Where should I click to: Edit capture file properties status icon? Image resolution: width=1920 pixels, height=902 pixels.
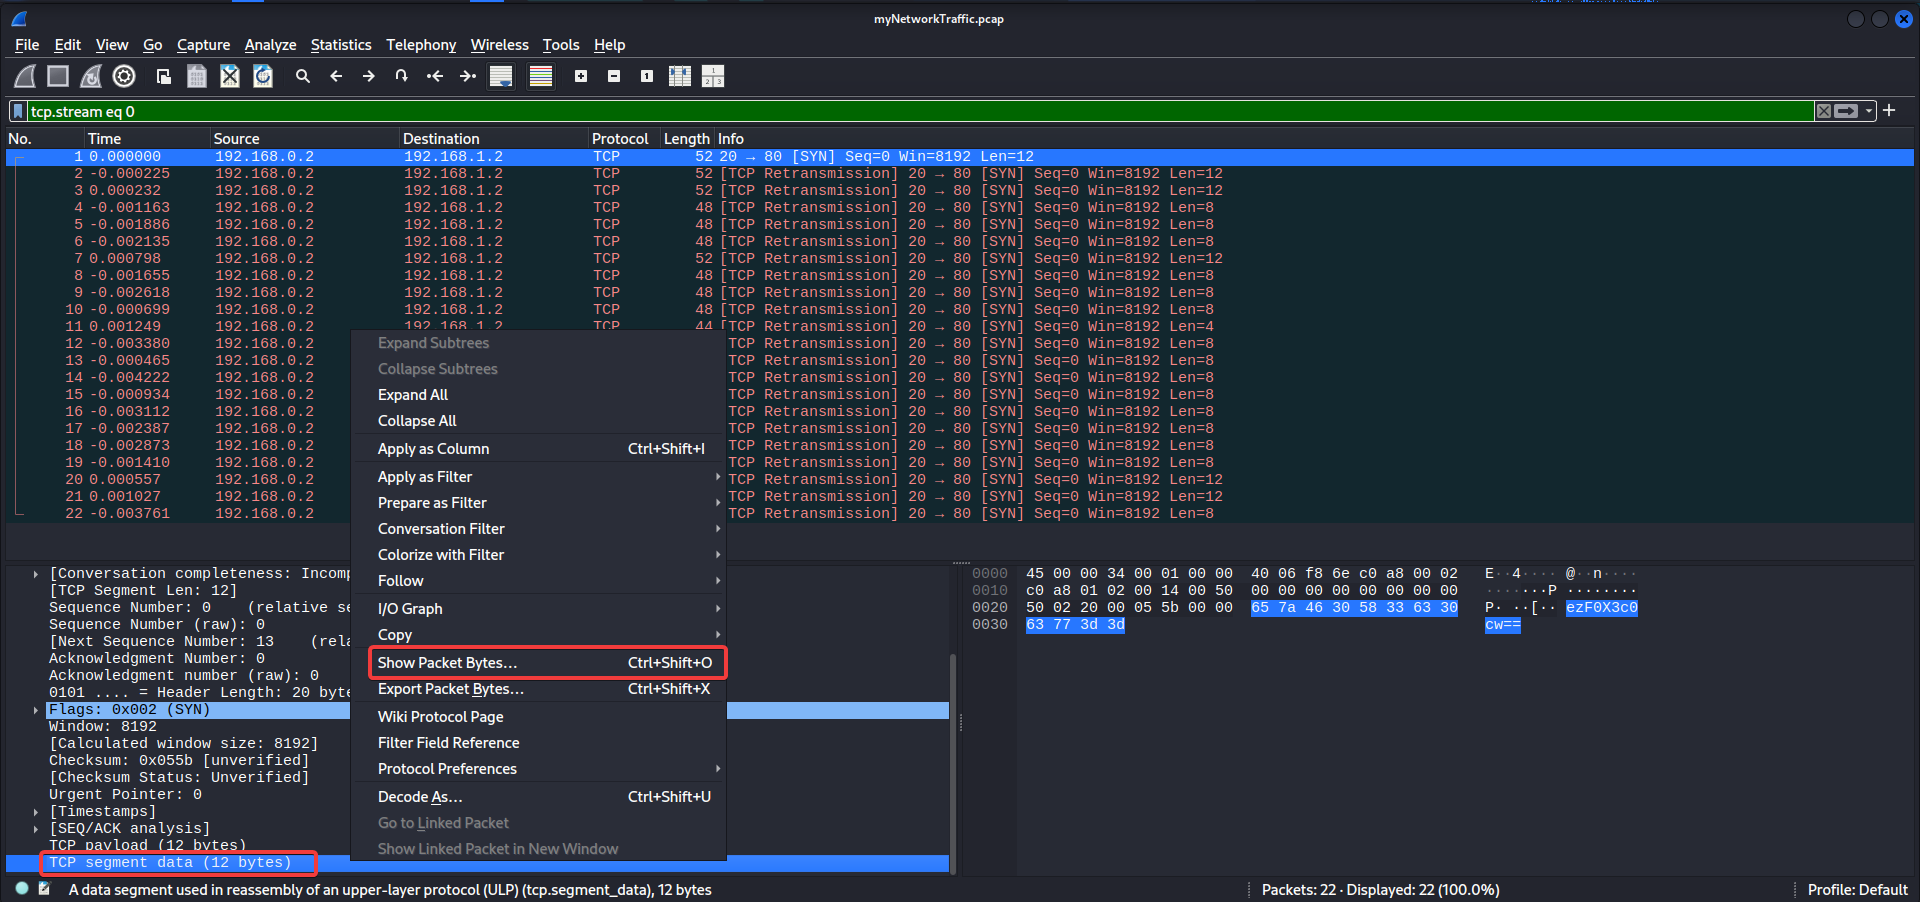(x=45, y=888)
